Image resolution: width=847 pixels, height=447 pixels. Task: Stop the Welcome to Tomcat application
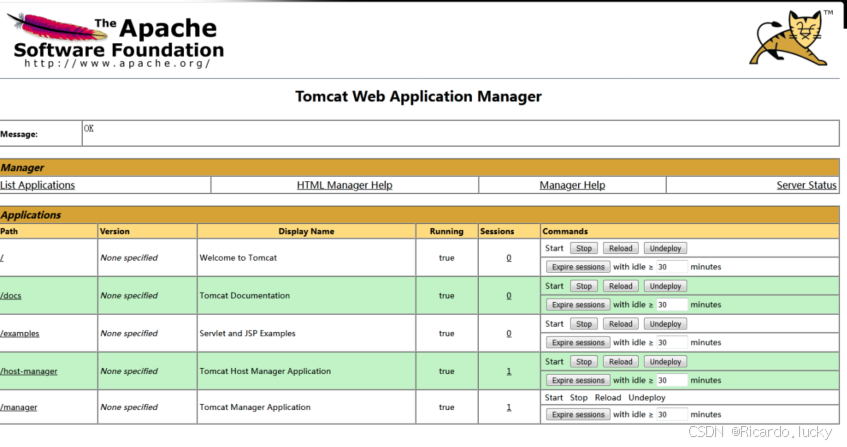pyautogui.click(x=584, y=248)
